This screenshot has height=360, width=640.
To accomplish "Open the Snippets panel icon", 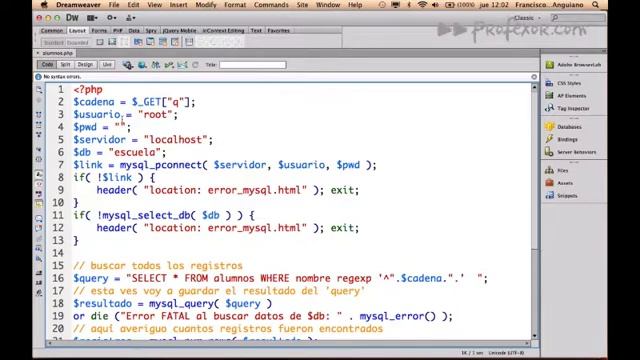I will tap(549, 196).
